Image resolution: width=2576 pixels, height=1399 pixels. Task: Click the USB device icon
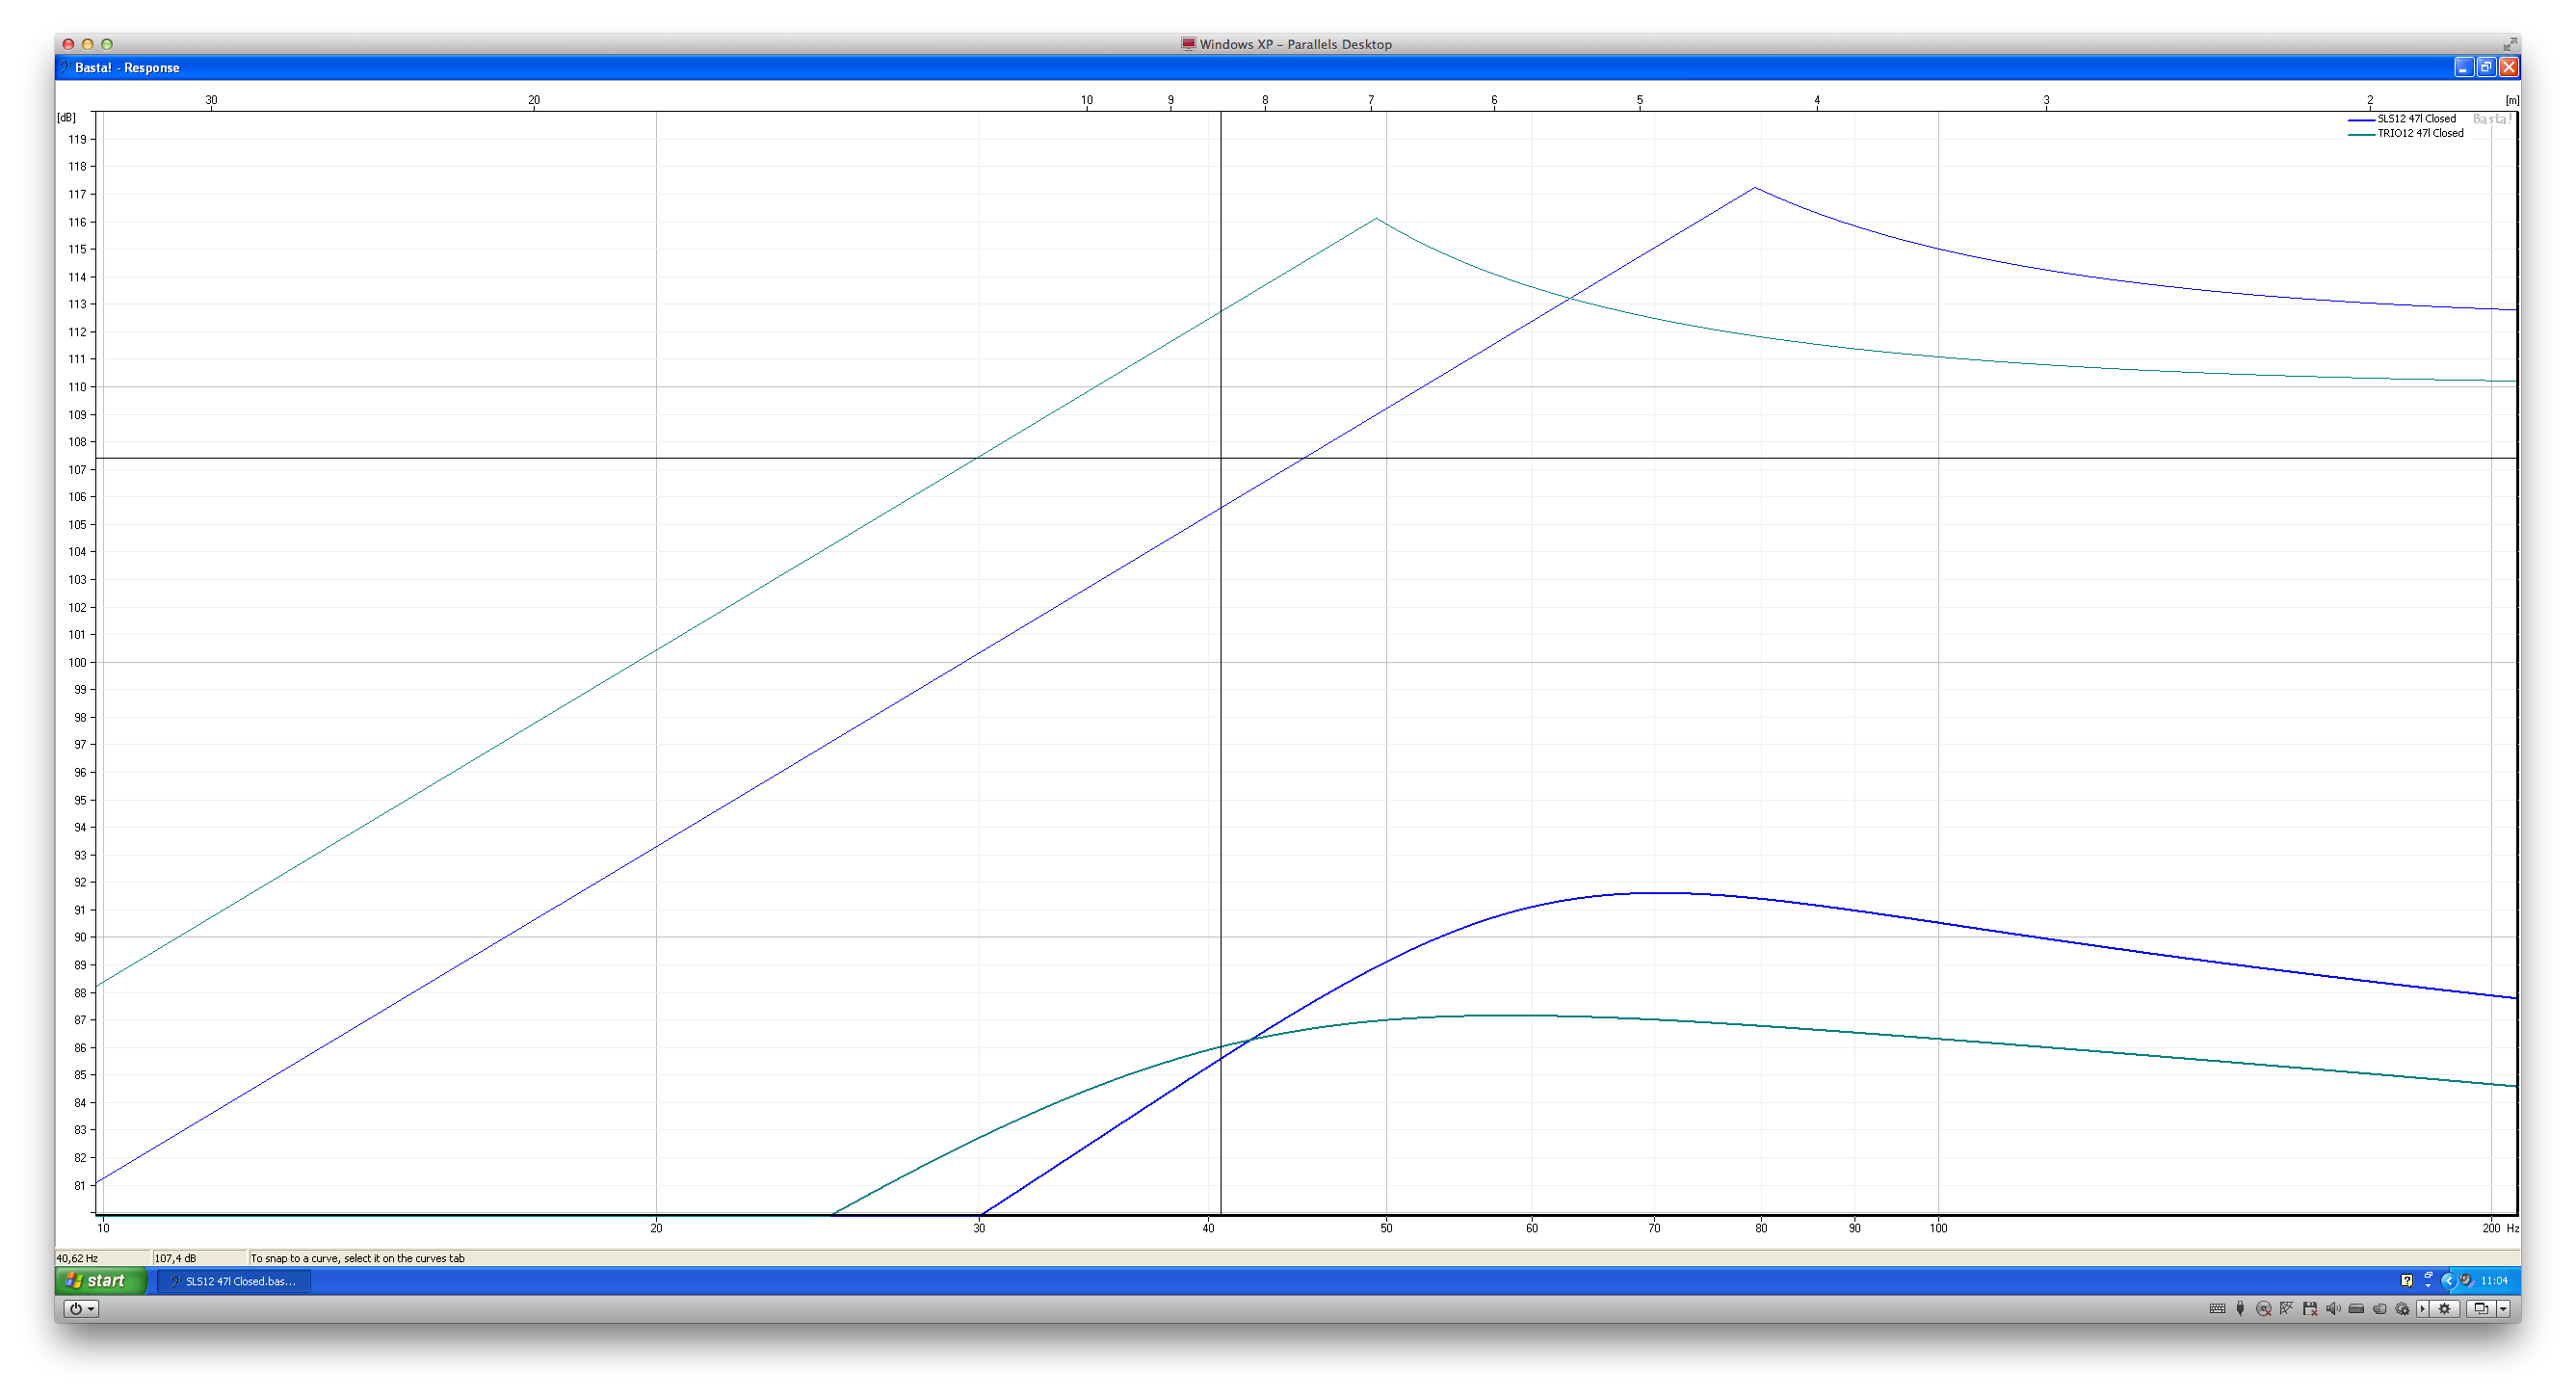coord(2241,1308)
